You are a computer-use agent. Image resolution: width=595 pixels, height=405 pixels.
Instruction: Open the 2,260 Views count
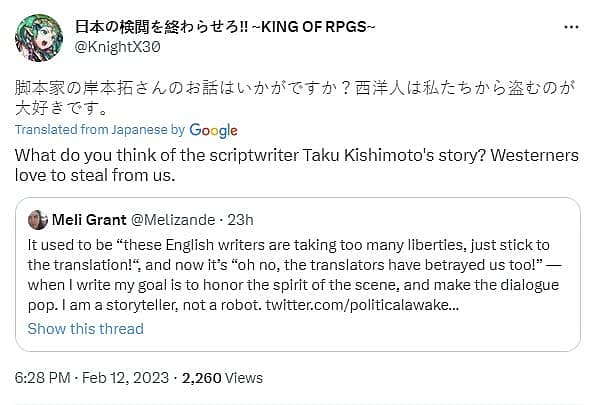point(222,378)
